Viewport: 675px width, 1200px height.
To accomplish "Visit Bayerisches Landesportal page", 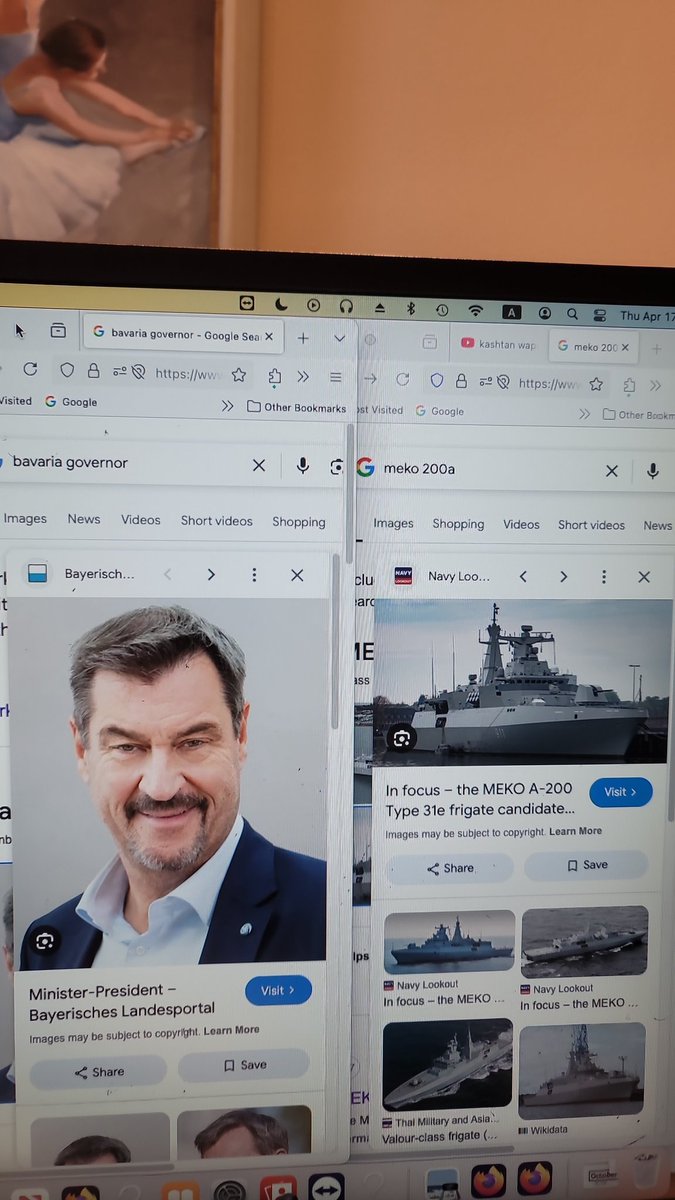I will point(278,990).
